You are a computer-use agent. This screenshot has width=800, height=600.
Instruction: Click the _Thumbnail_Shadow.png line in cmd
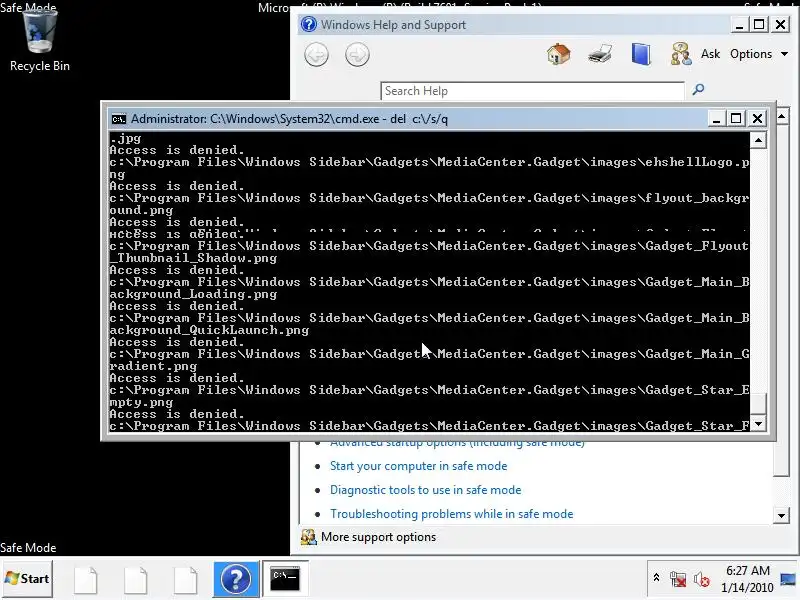coord(193,258)
